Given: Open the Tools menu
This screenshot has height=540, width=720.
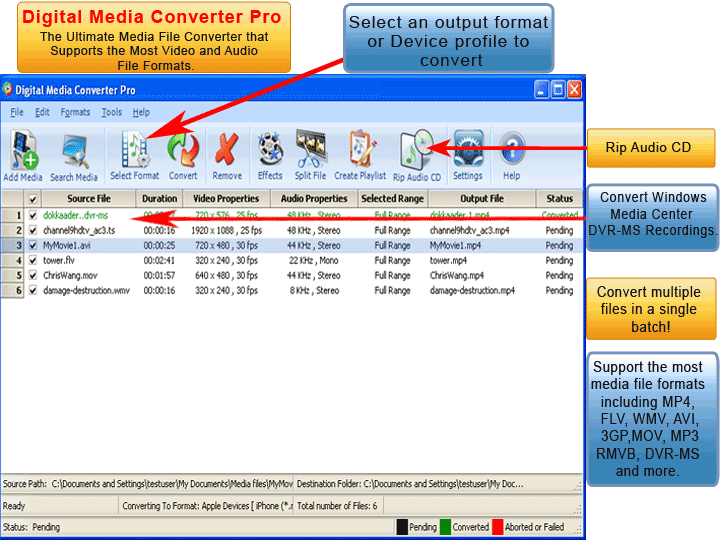Looking at the screenshot, I should click(x=112, y=113).
